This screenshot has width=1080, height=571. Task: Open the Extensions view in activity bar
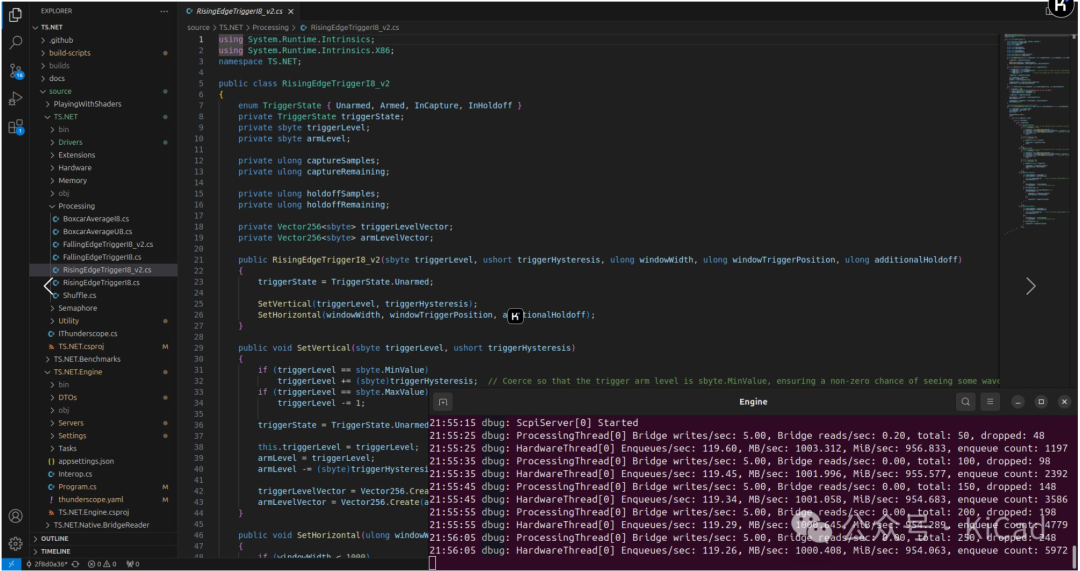[15, 127]
